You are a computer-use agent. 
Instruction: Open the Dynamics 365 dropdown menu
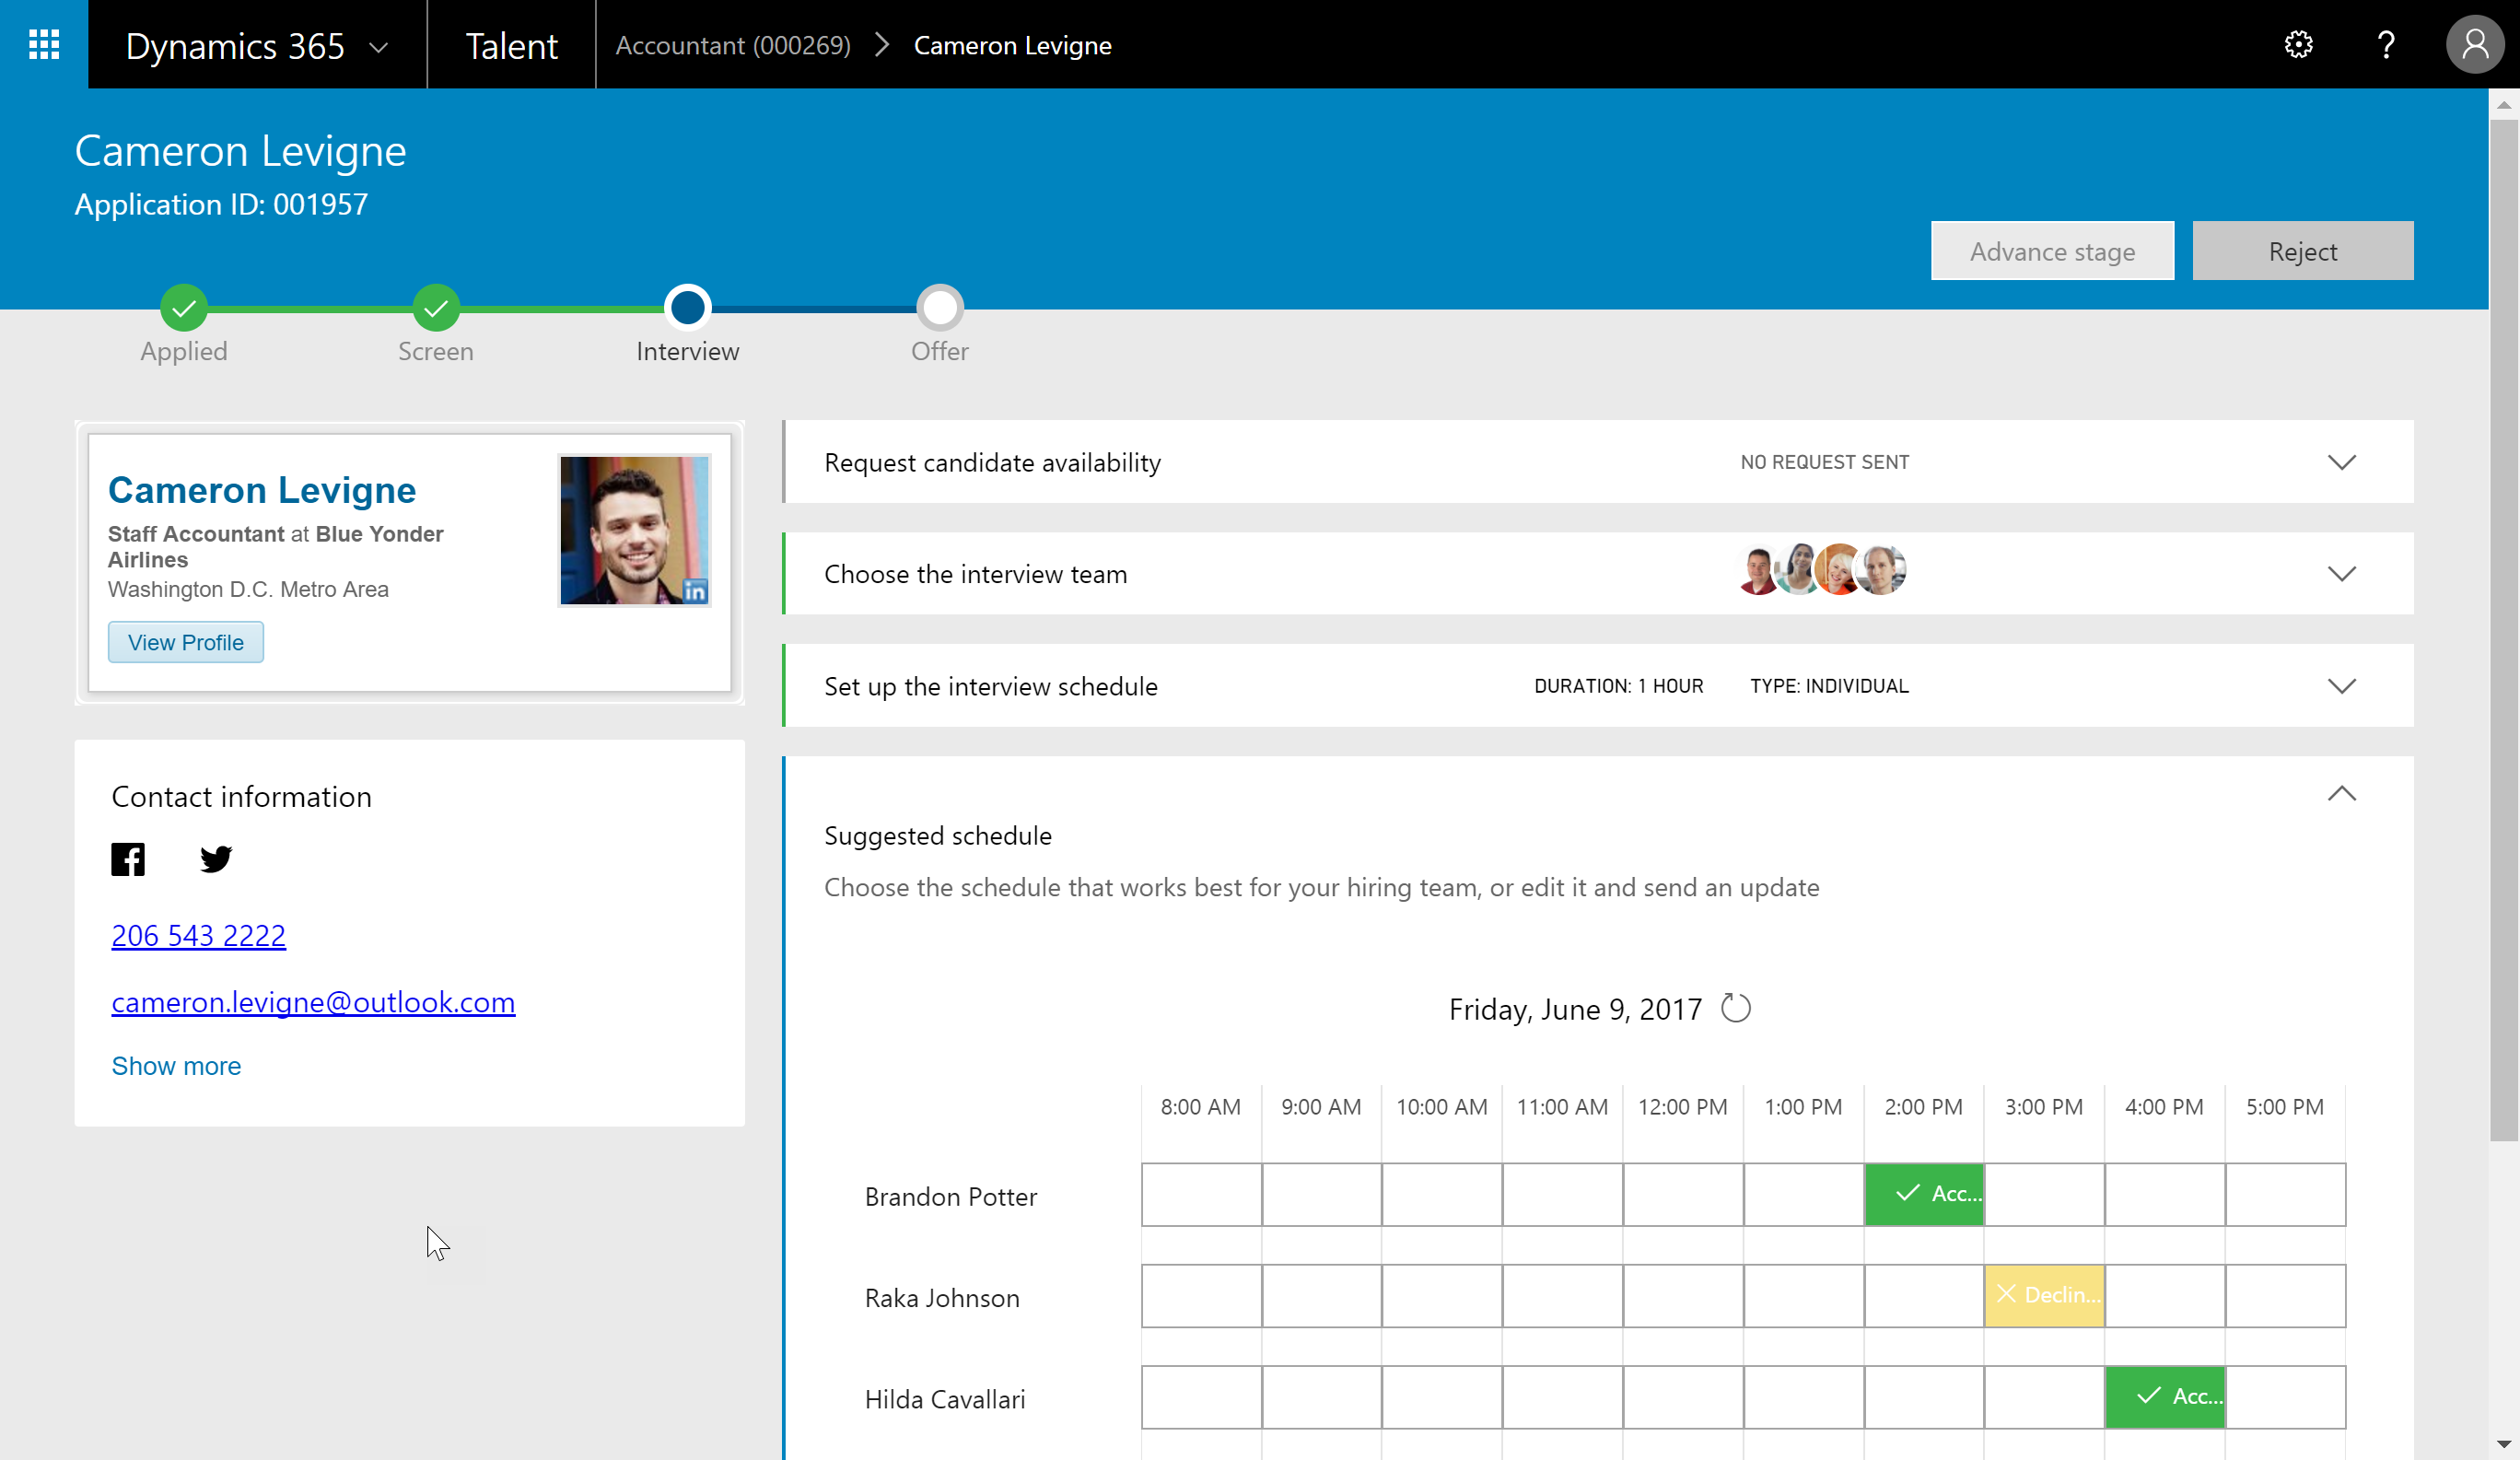[378, 46]
